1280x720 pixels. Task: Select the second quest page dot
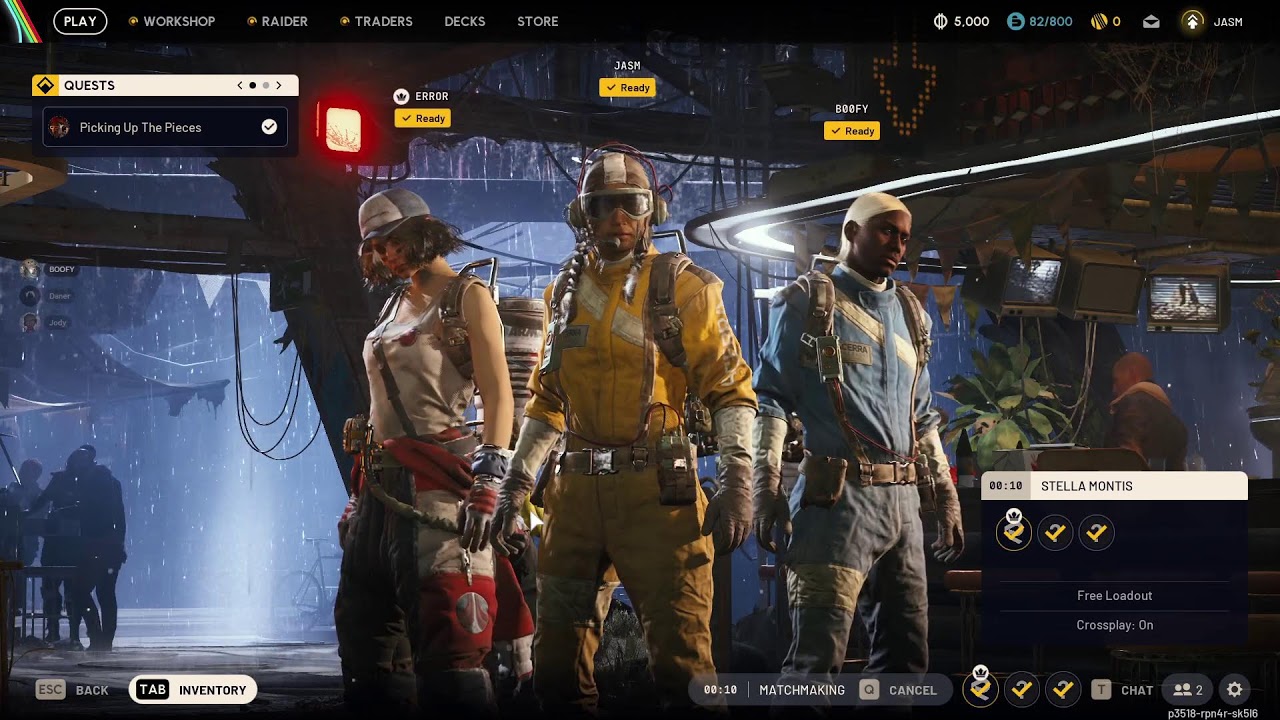tap(266, 86)
